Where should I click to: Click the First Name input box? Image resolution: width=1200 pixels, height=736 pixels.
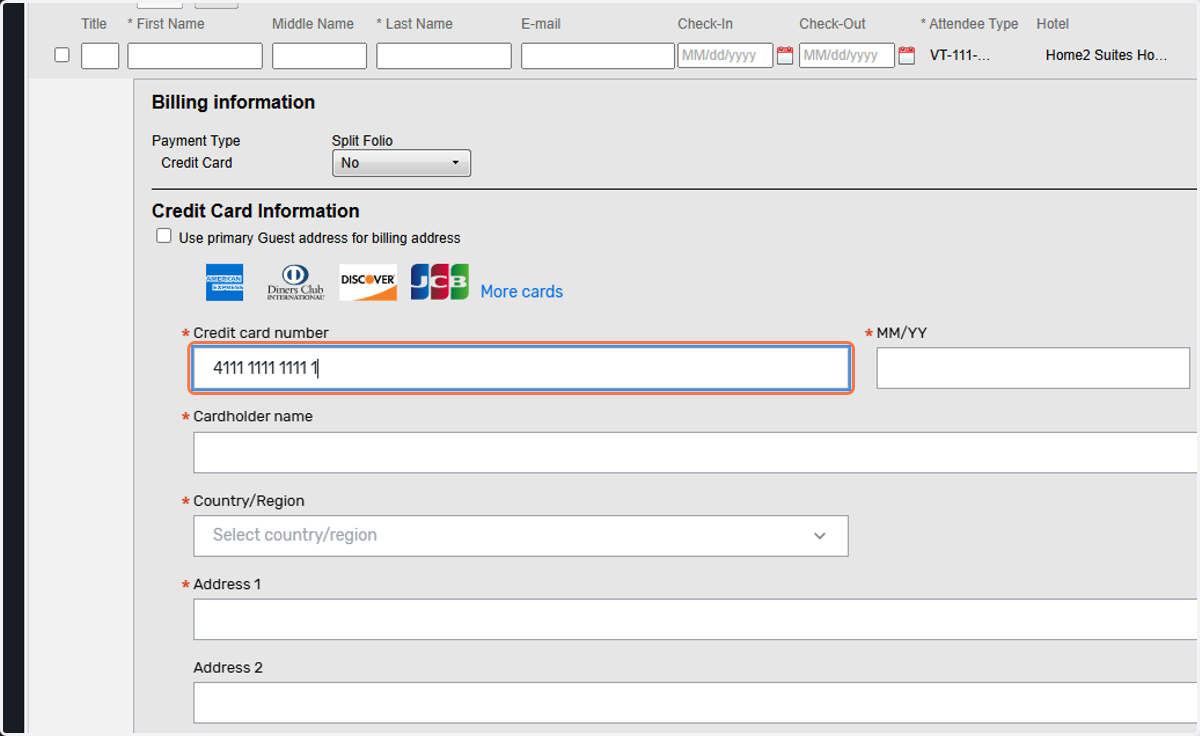point(195,56)
